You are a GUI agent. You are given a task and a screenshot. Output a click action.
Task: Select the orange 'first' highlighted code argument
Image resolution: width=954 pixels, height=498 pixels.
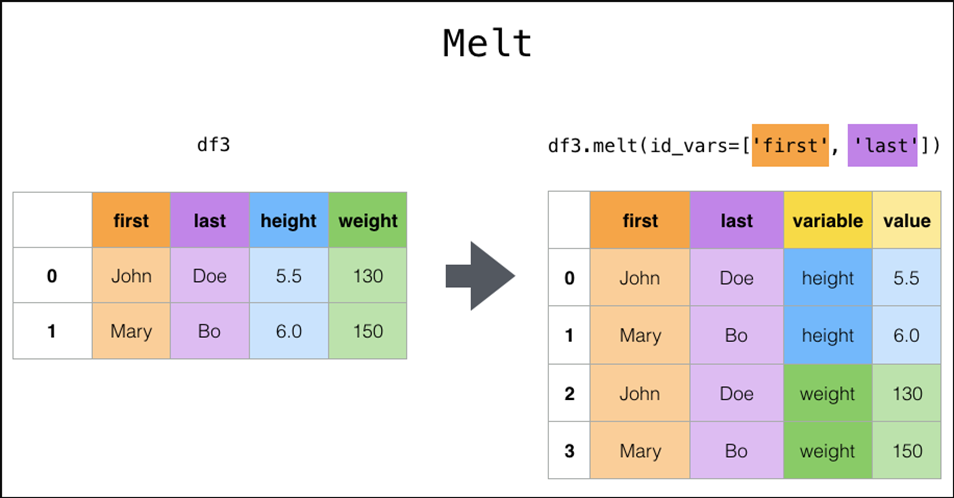coord(790,145)
